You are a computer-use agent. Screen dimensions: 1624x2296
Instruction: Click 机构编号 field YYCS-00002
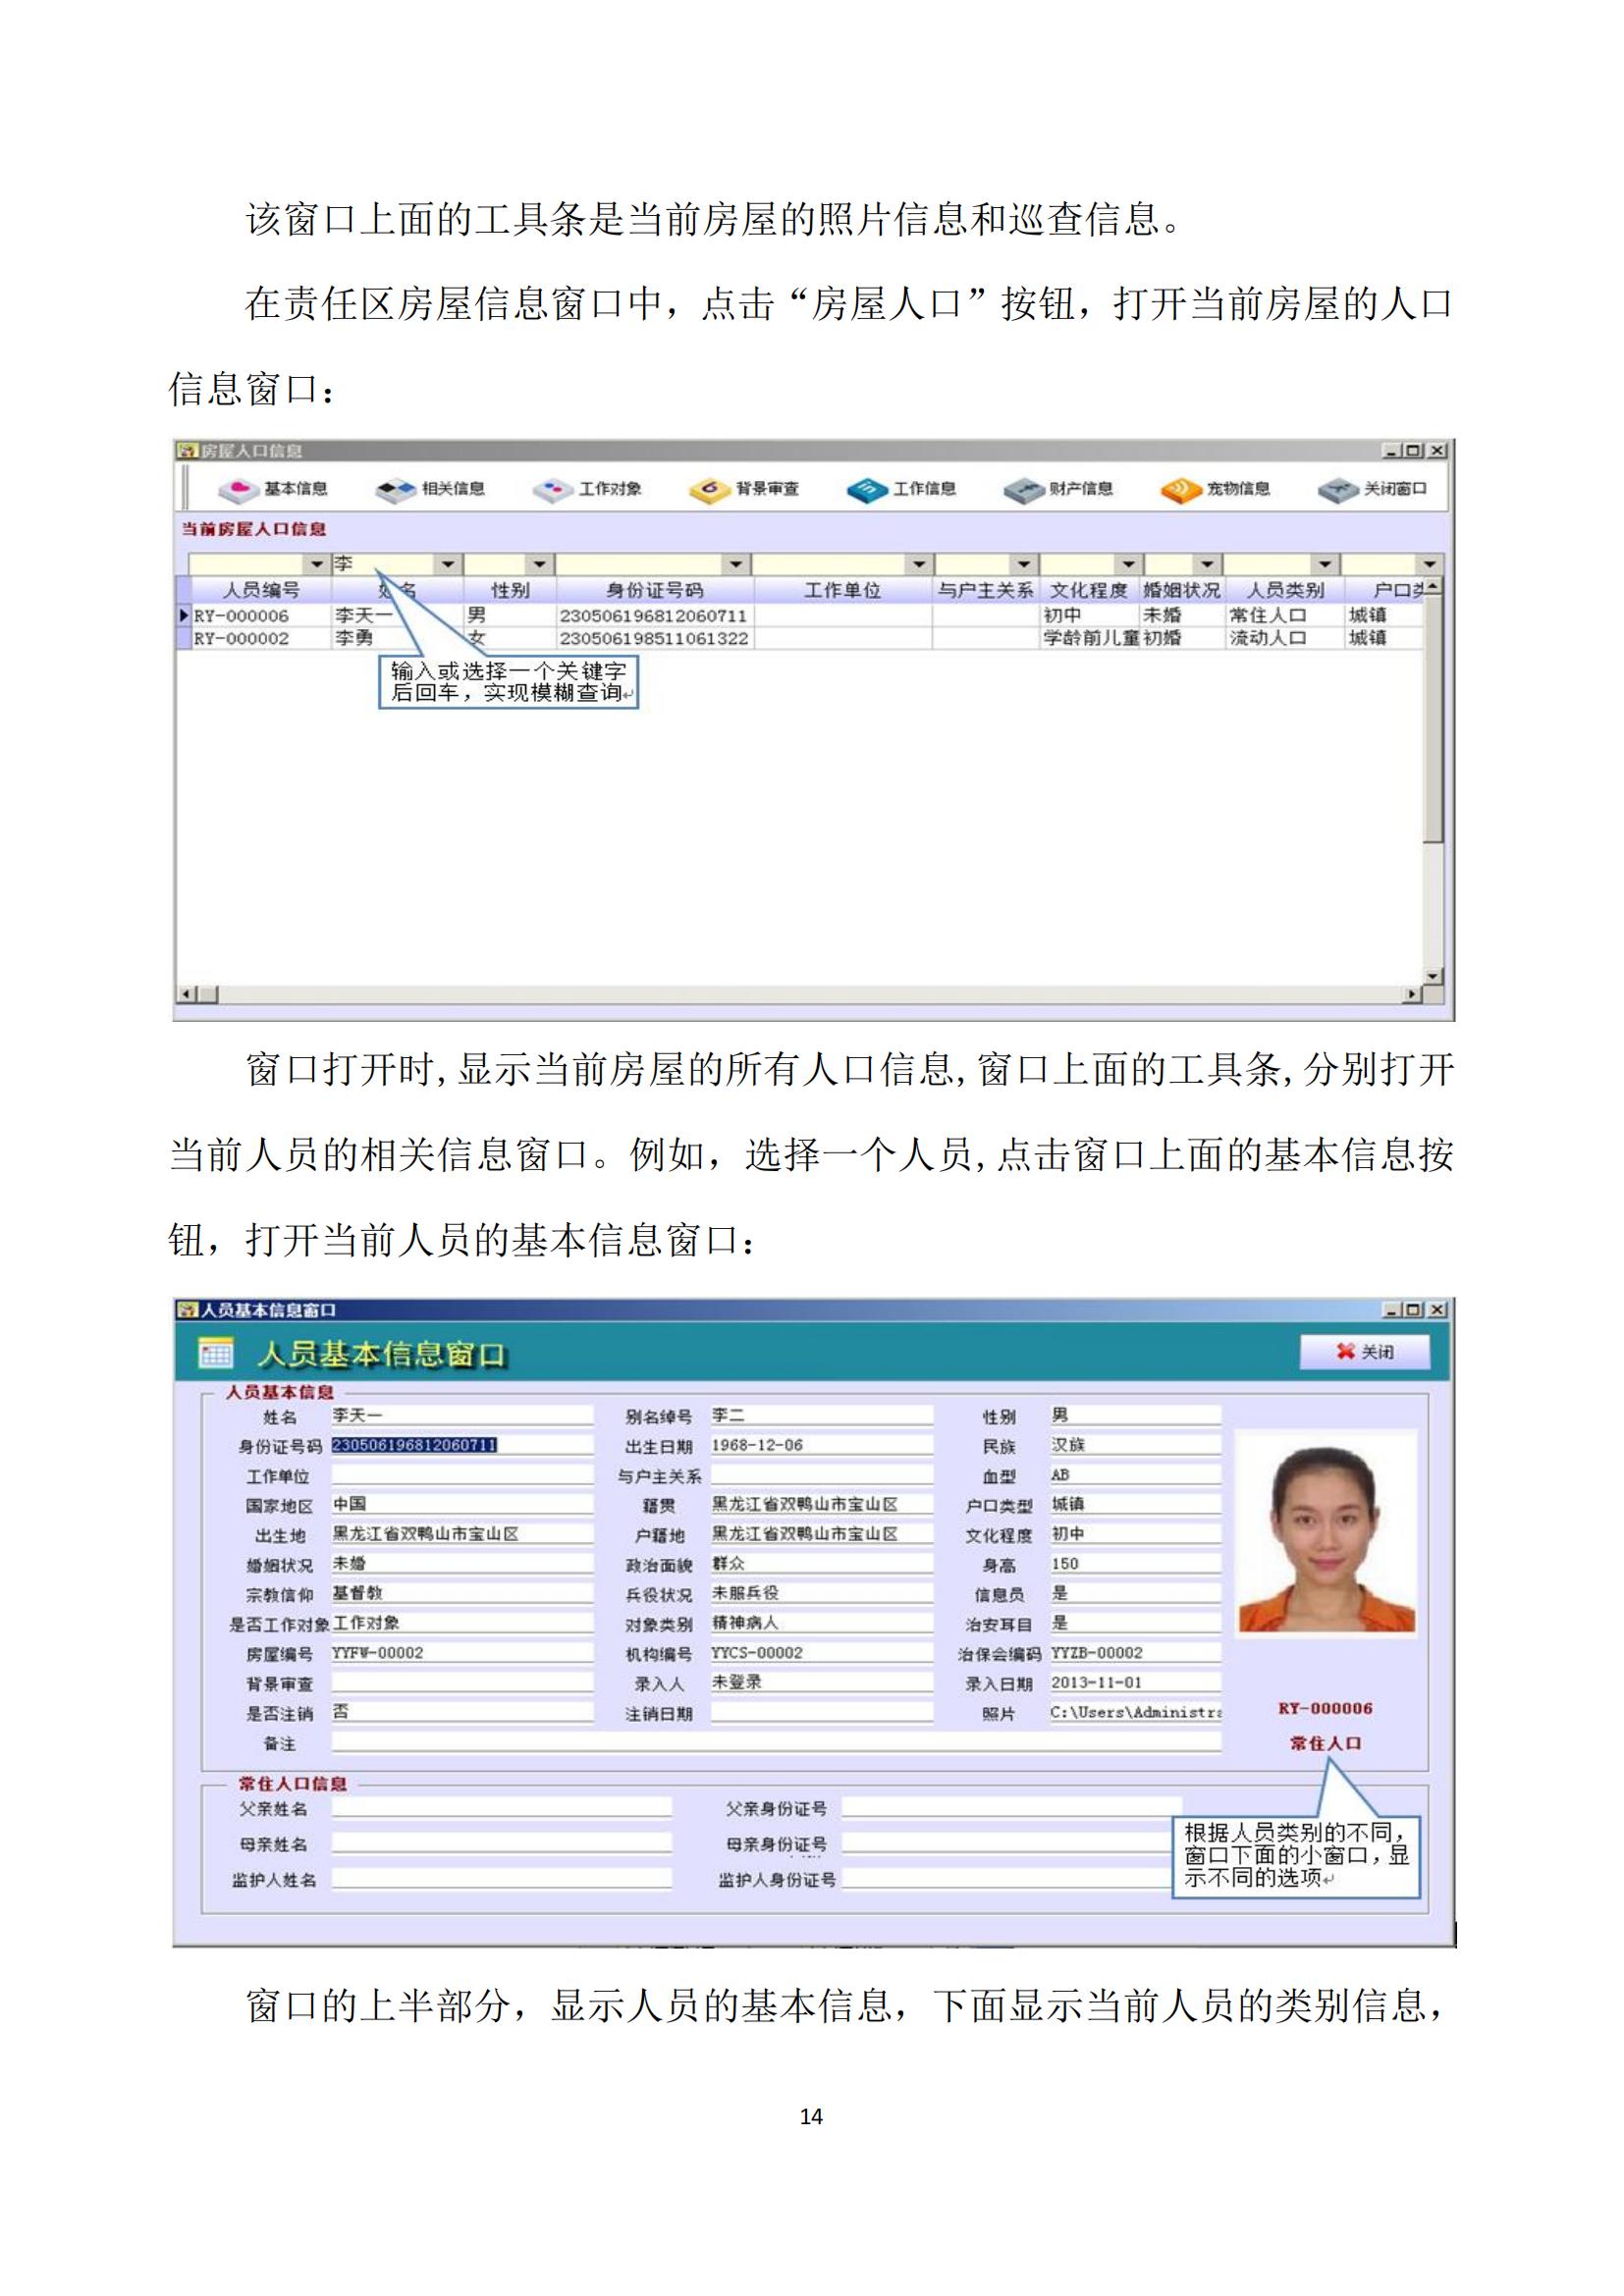click(x=821, y=1653)
